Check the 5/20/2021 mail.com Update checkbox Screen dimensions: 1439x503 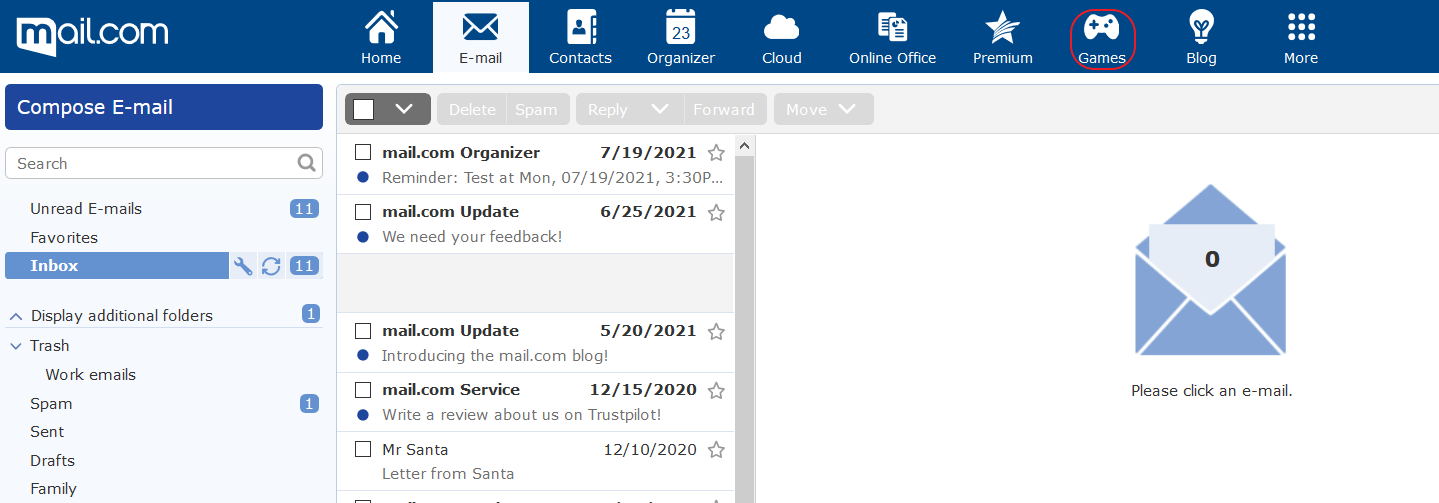pos(363,330)
